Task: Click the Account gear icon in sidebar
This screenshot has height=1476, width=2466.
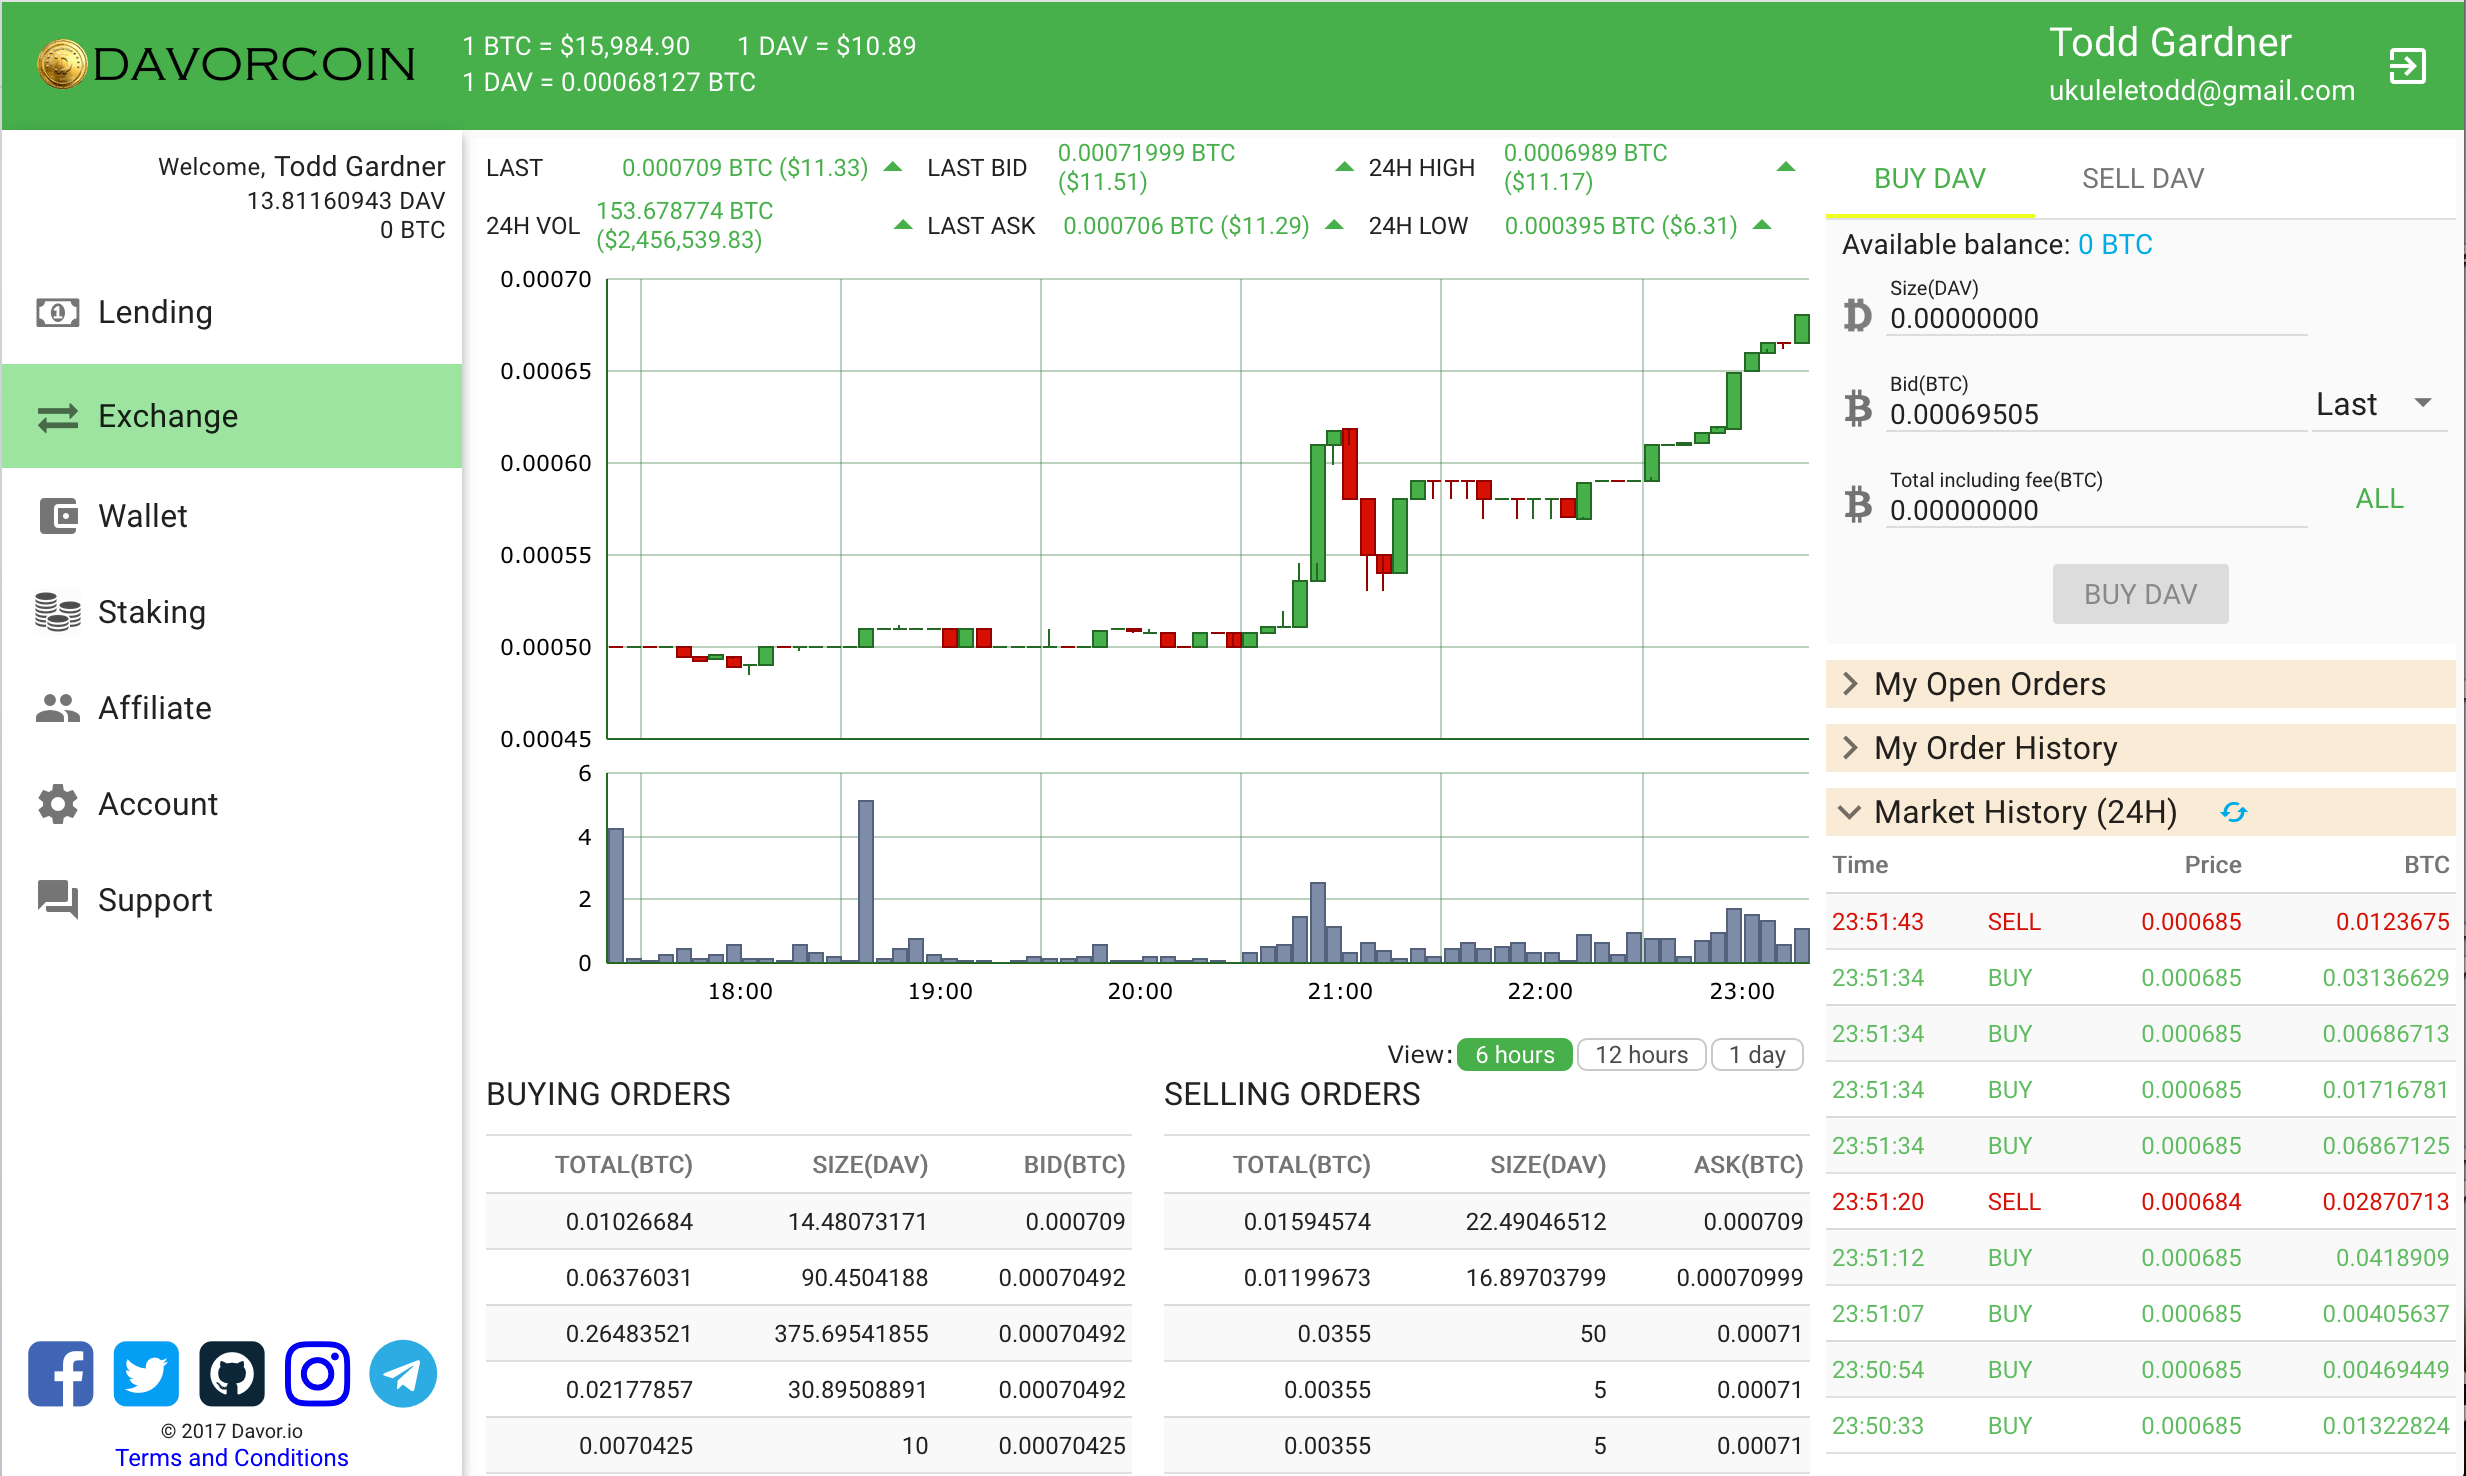Action: pos(58,804)
